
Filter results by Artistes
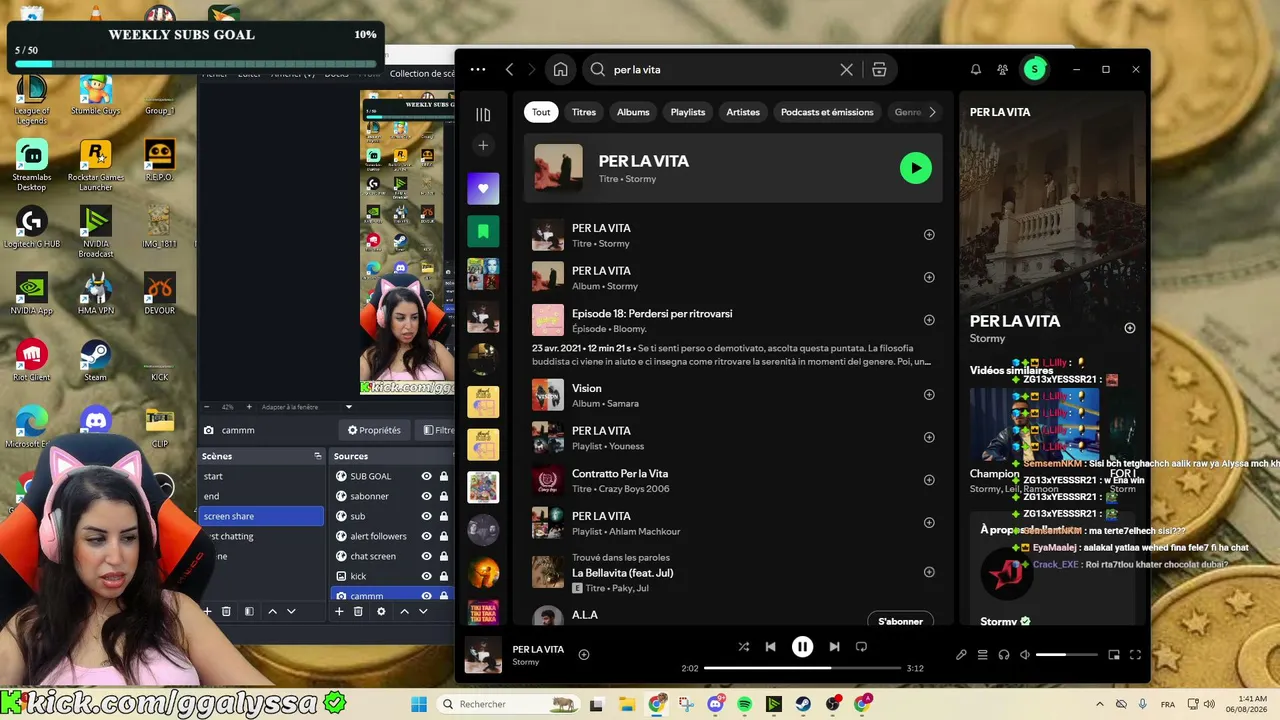coord(743,112)
